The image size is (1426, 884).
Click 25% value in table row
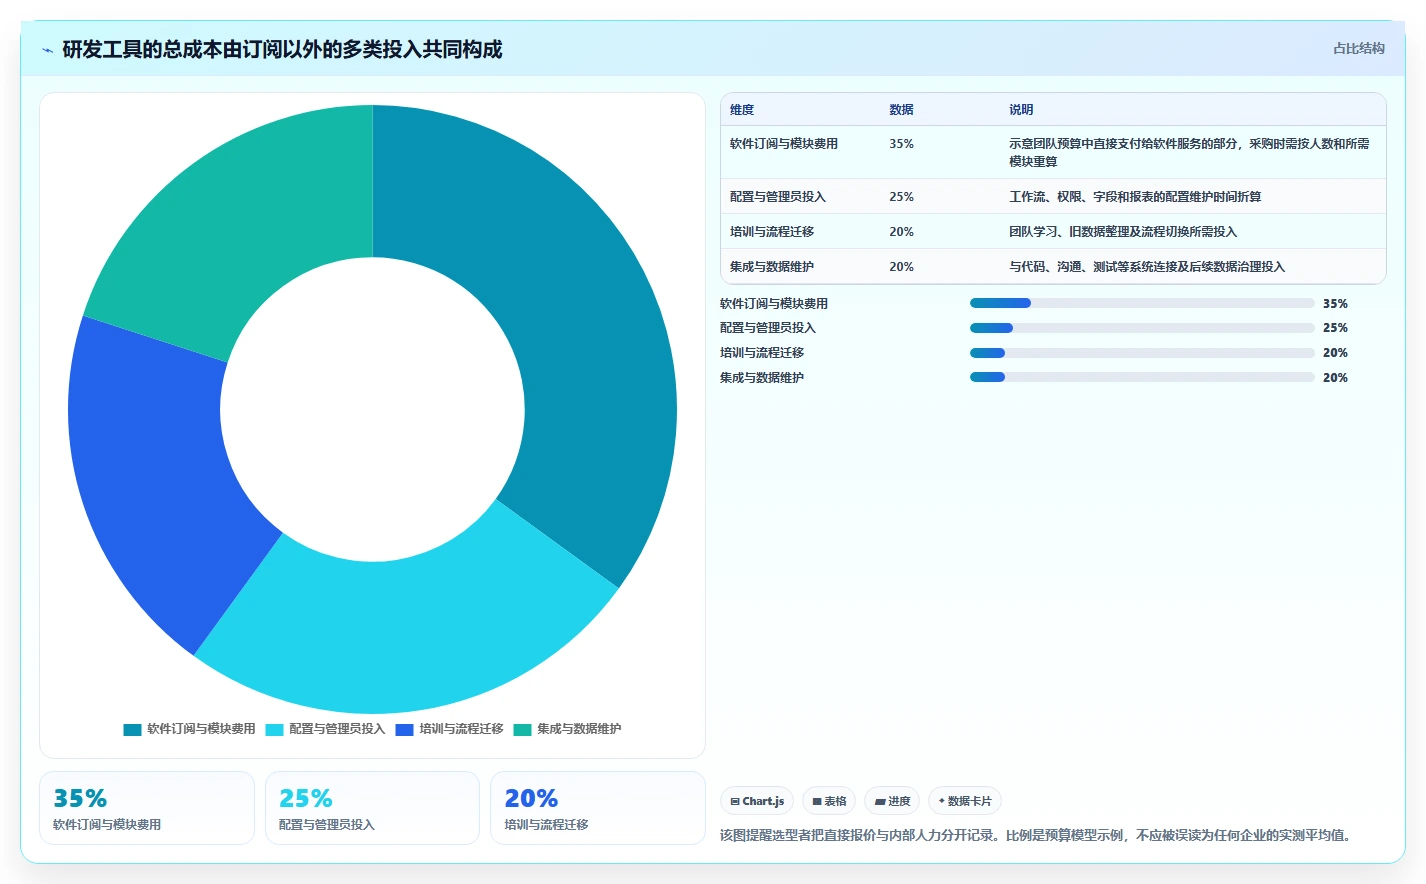click(901, 197)
